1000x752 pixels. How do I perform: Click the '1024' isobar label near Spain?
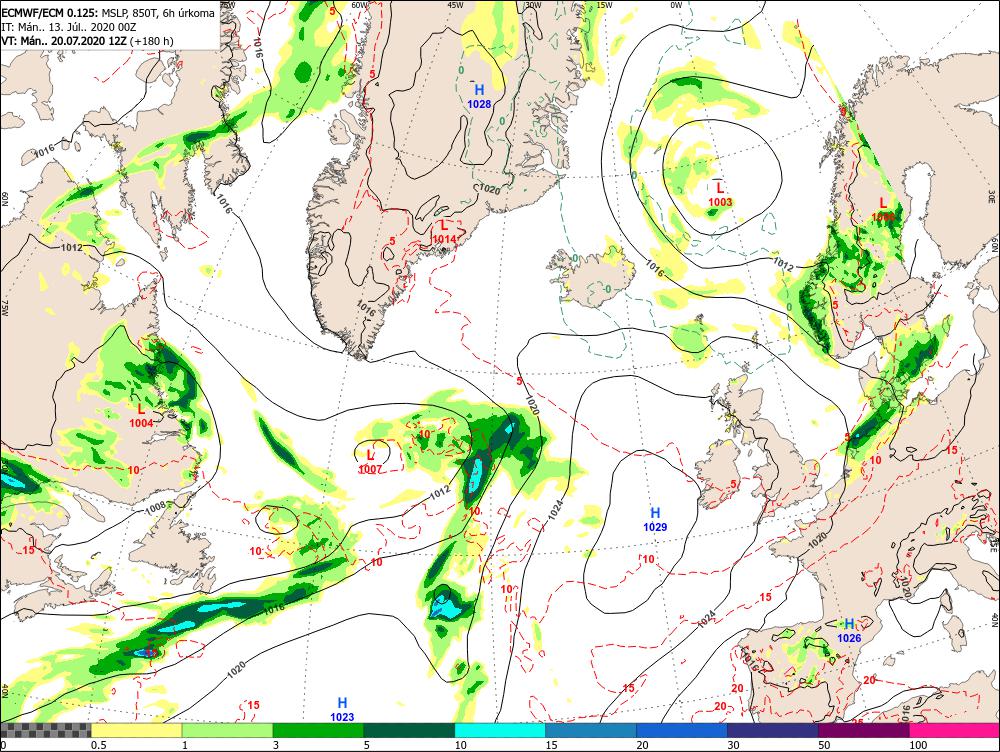coord(707,618)
